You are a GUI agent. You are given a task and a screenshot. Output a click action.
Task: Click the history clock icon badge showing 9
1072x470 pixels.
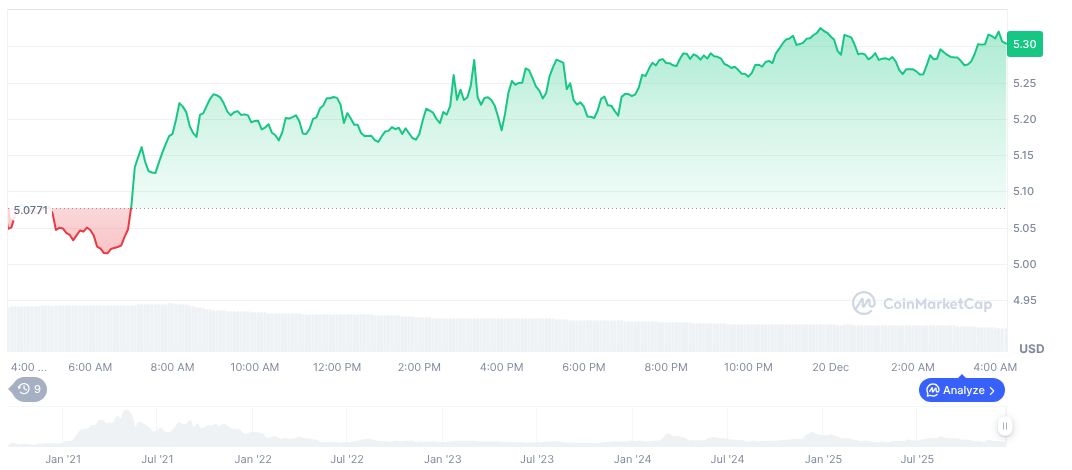click(29, 389)
